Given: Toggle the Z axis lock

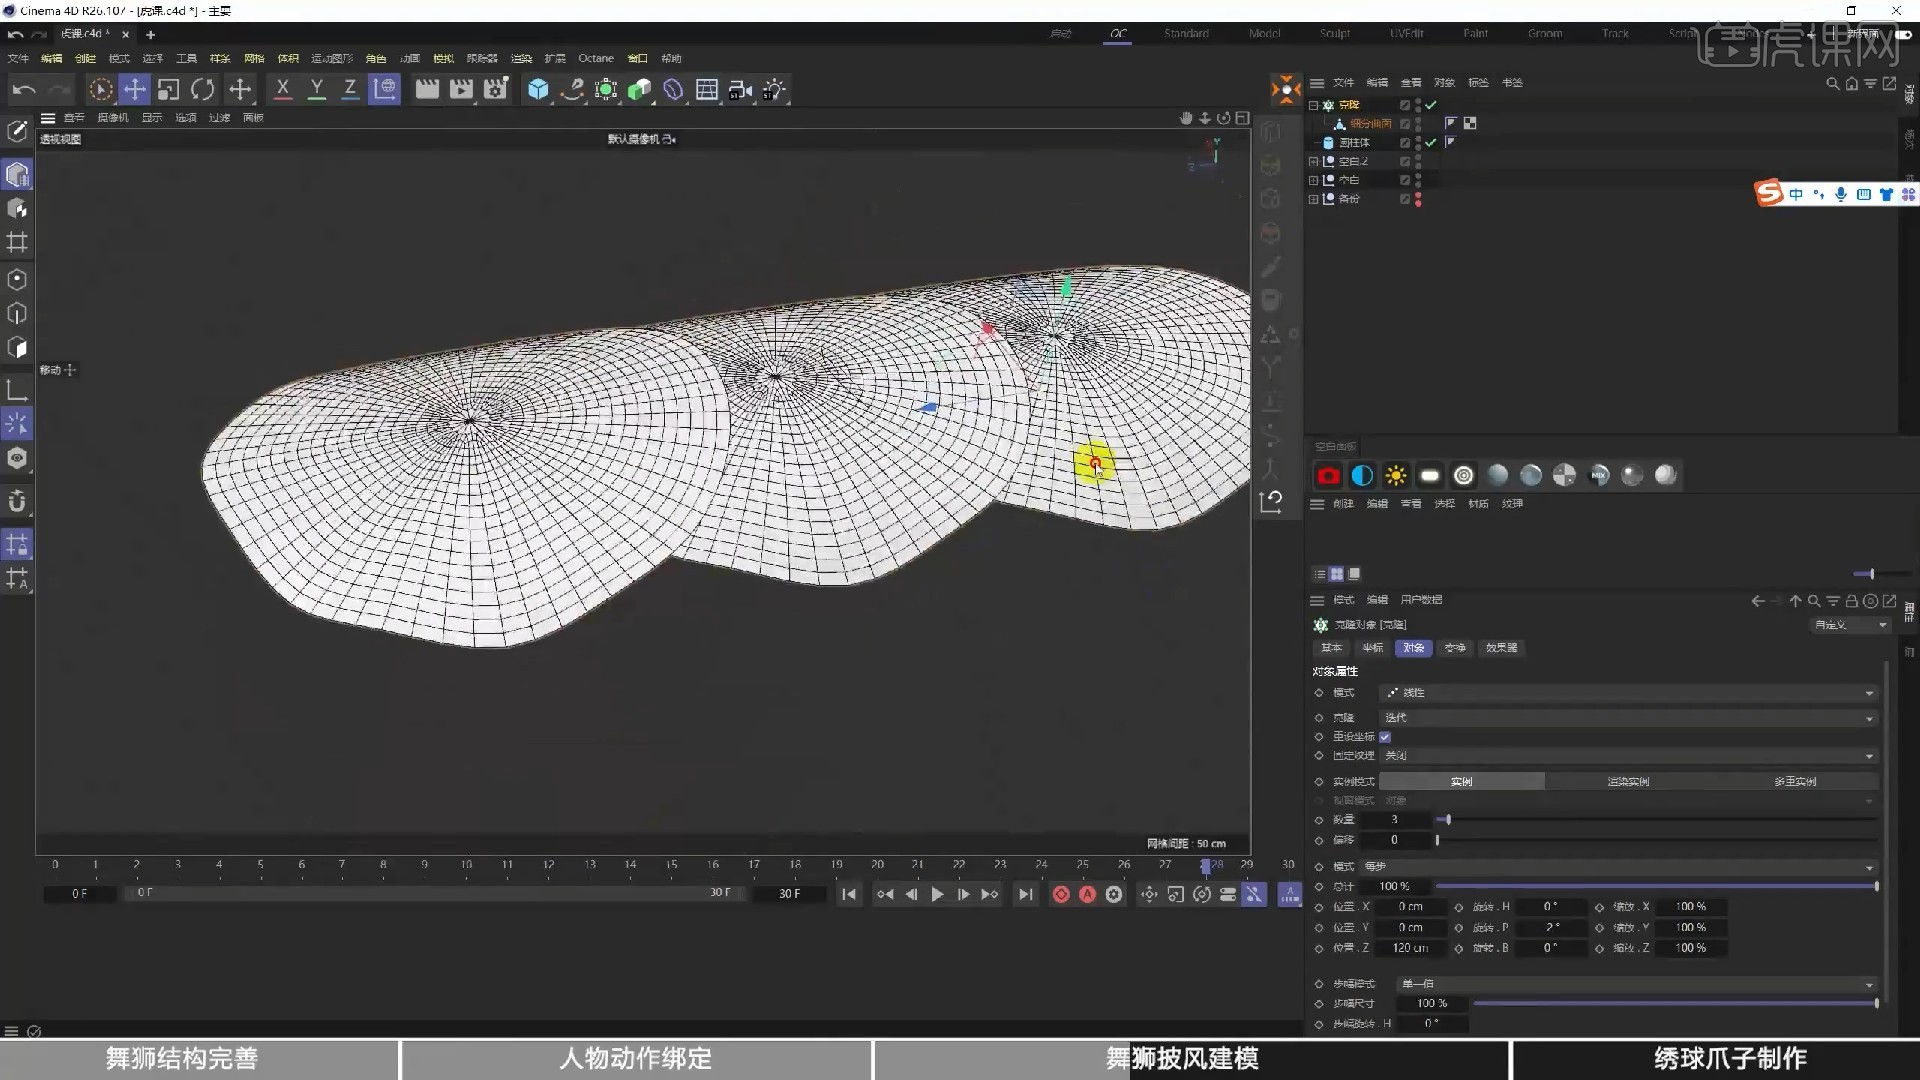Looking at the screenshot, I should tap(350, 90).
